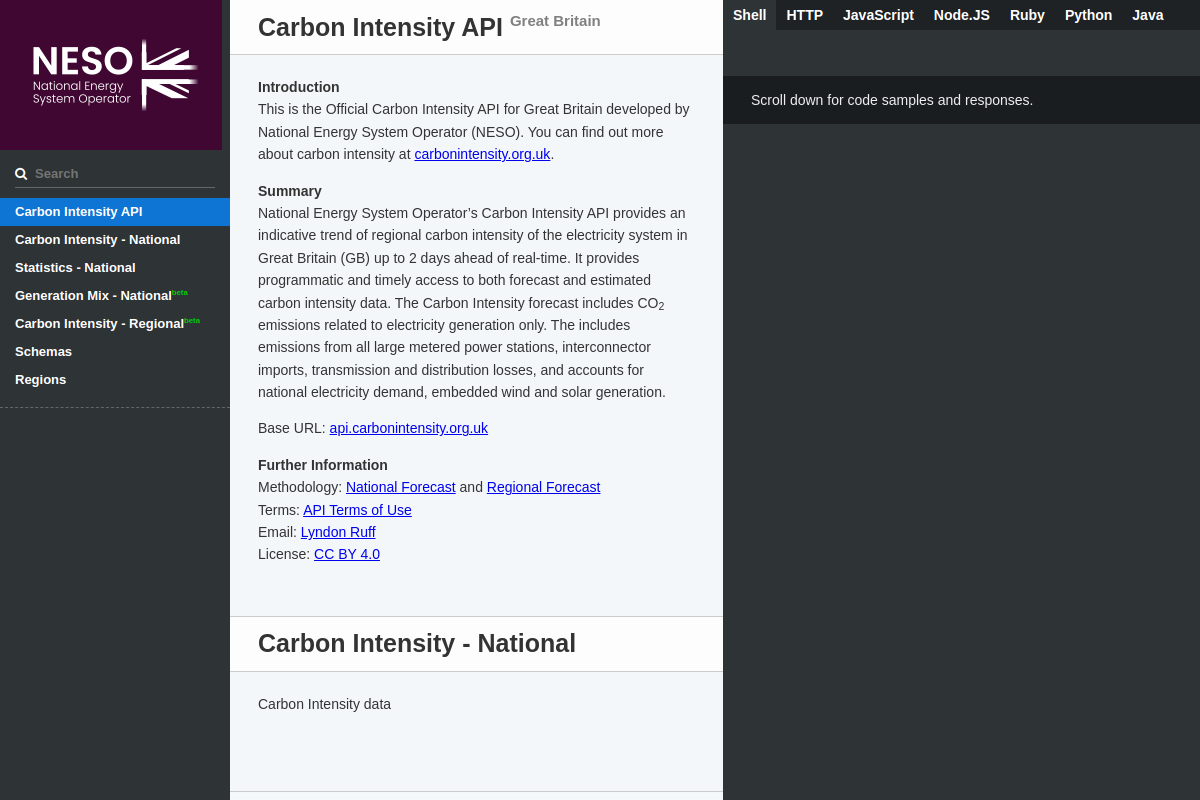Switch to the Node.JS code tab
1200x800 pixels.
(x=962, y=15)
